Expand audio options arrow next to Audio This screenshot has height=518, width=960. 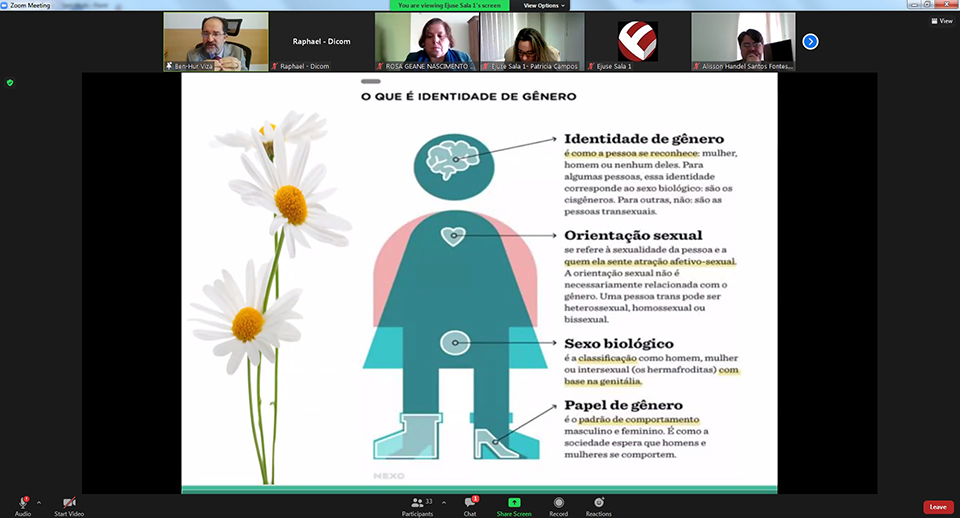click(39, 502)
